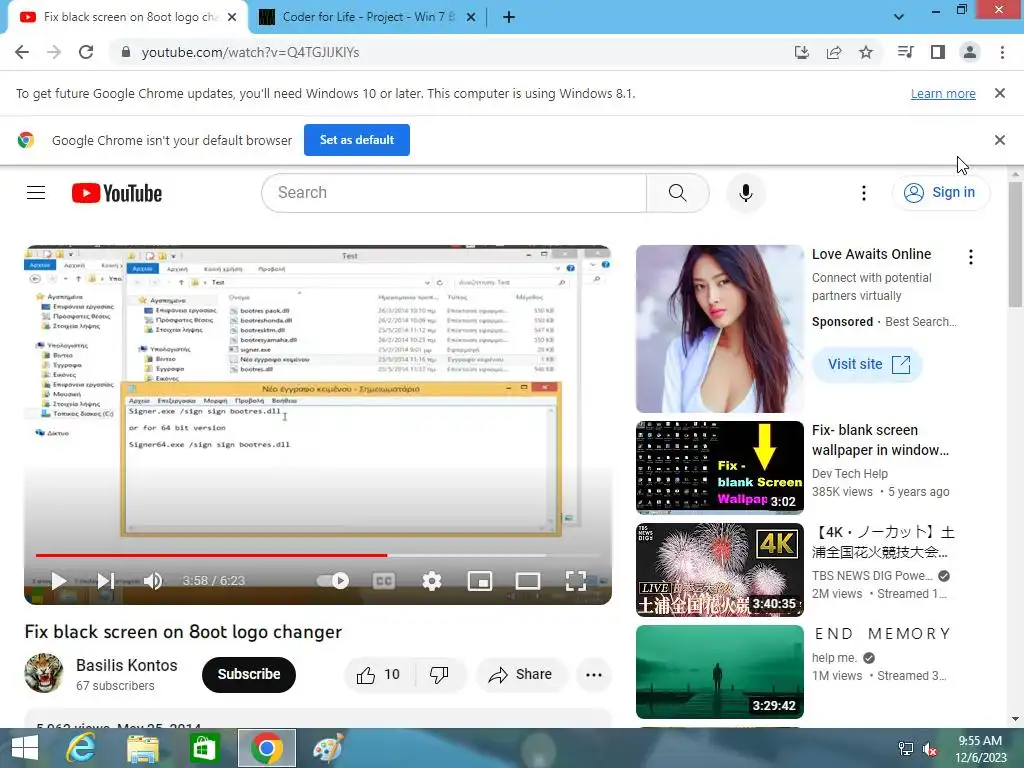Open more actions menu below video
The height and width of the screenshot is (768, 1024).
pyautogui.click(x=594, y=675)
